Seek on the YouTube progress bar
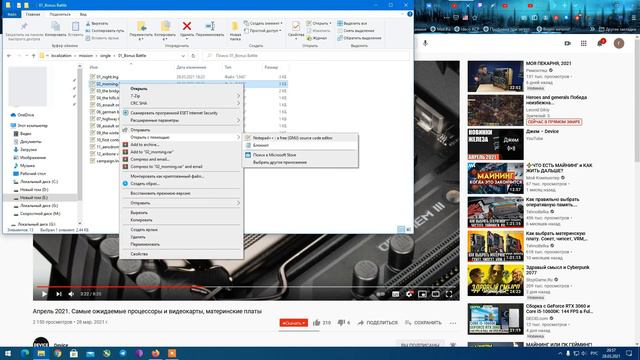The height and width of the screenshot is (360, 640). coord(246,287)
